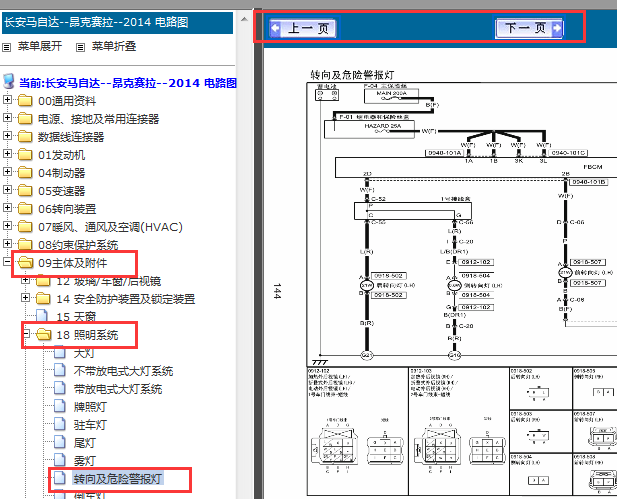
Task: Expand the 07暖风、通风及空调(HVAC) node
Action: click(7, 225)
